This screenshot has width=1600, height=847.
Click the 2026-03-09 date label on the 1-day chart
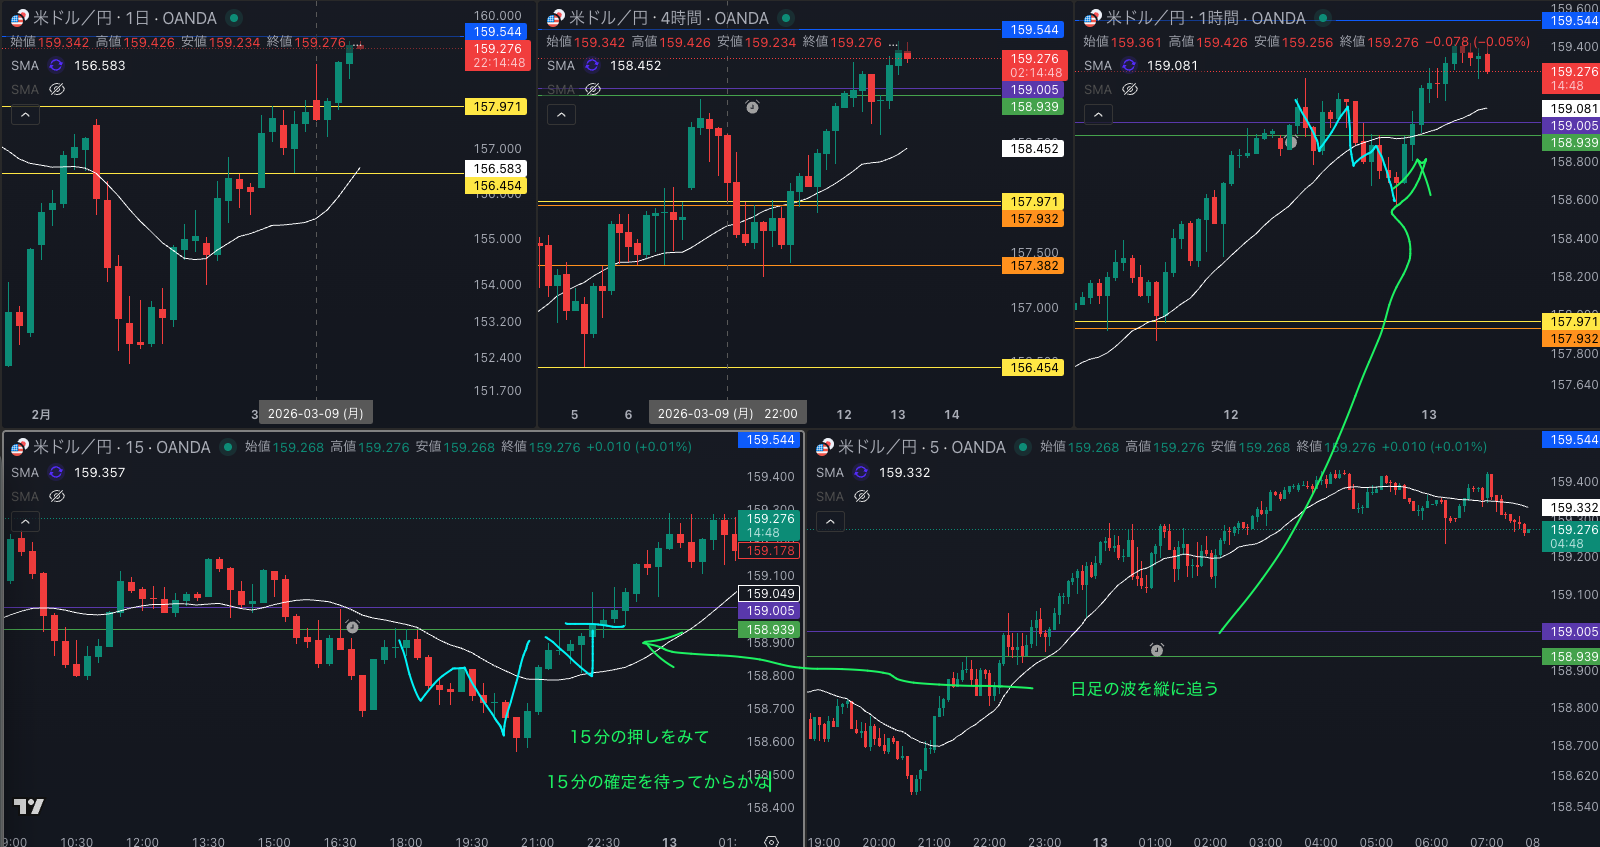(x=315, y=413)
